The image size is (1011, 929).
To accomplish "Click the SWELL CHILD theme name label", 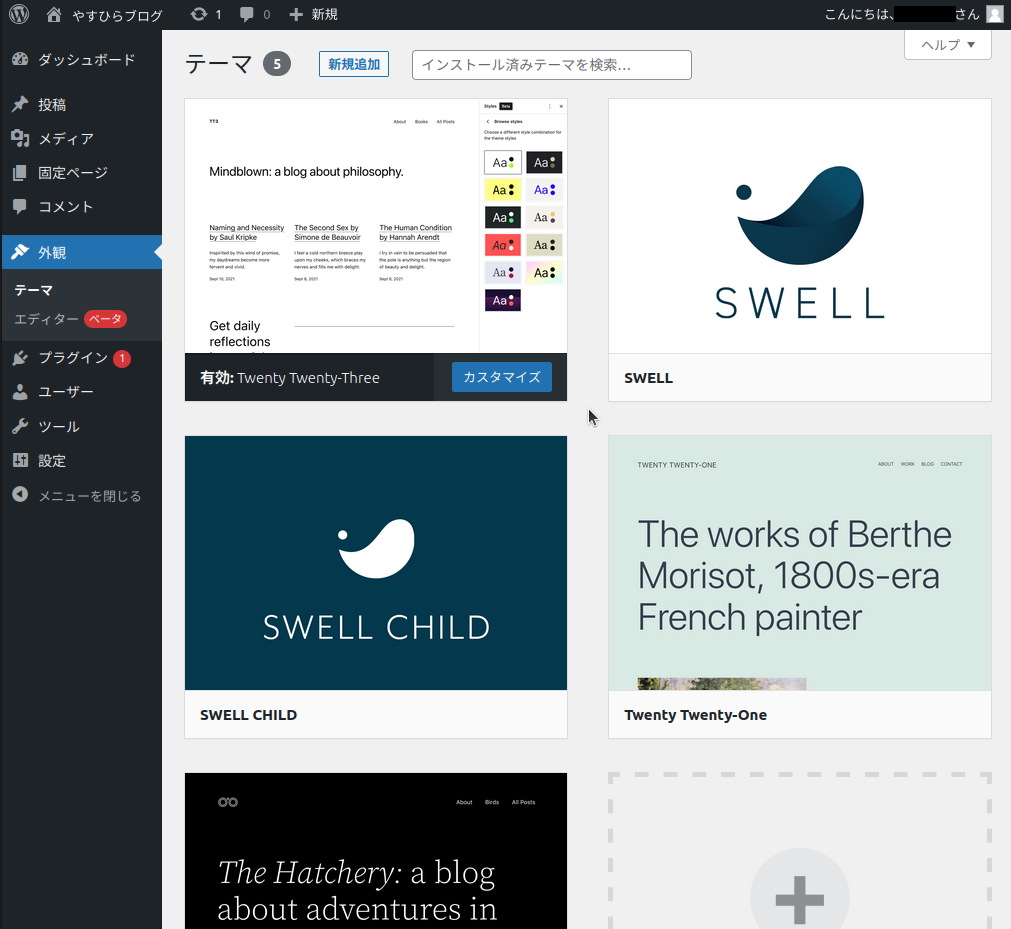I will 248,715.
